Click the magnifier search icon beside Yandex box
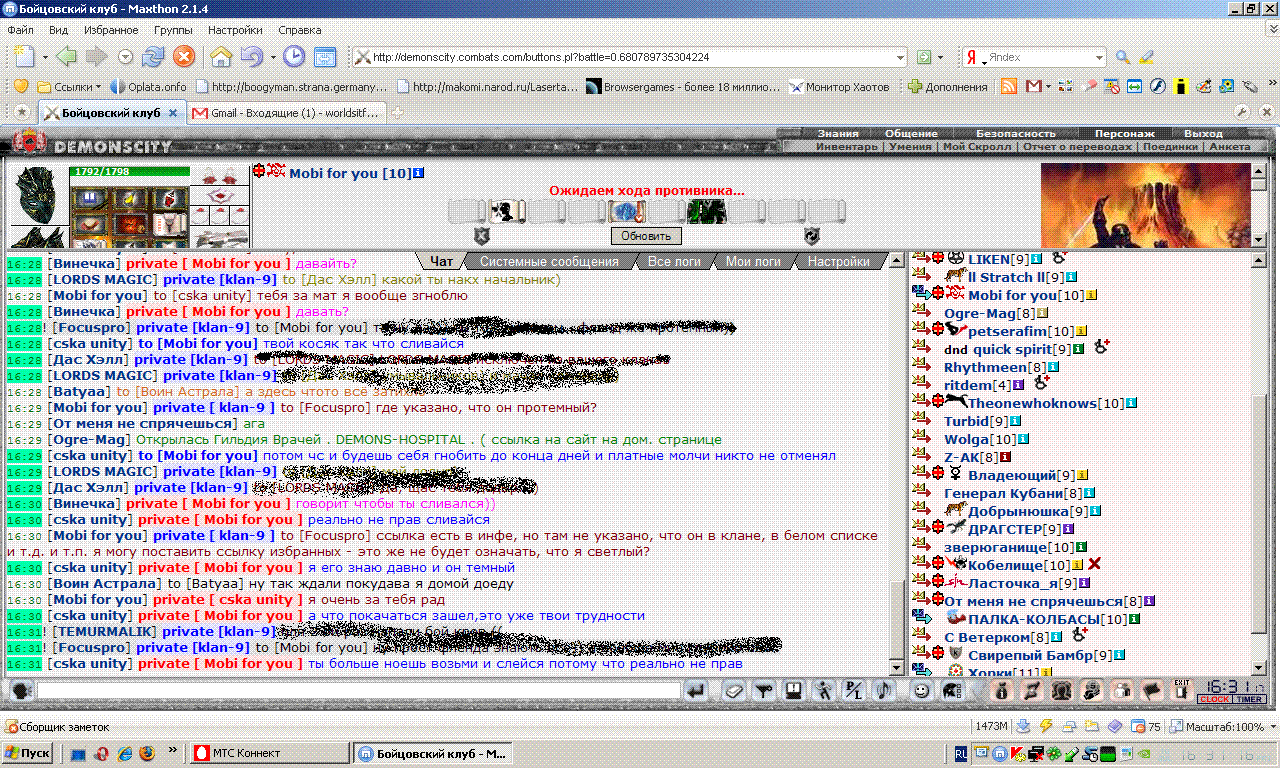The height and width of the screenshot is (768, 1280). [x=1123, y=57]
